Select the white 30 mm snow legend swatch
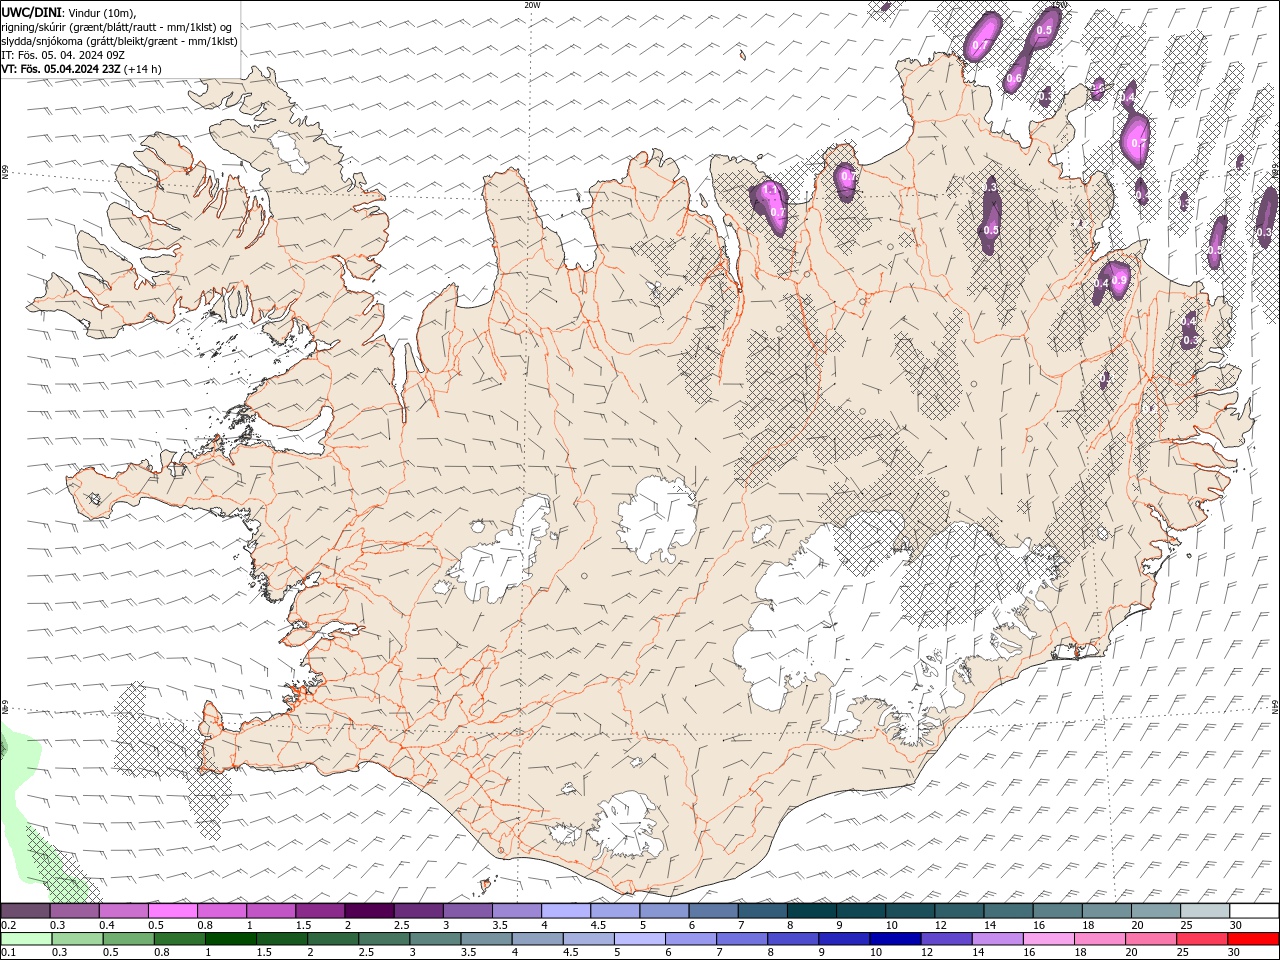This screenshot has width=1280, height=960. pos(1254,911)
